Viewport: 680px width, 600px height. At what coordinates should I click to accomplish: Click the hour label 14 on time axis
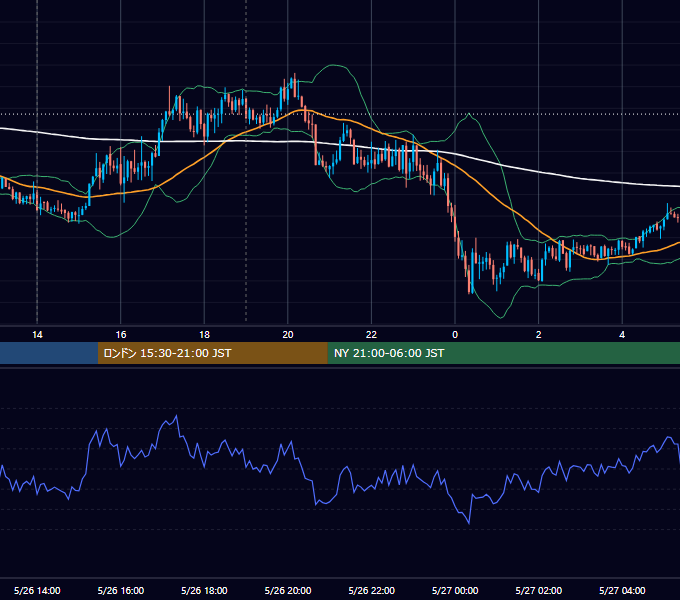click(37, 335)
